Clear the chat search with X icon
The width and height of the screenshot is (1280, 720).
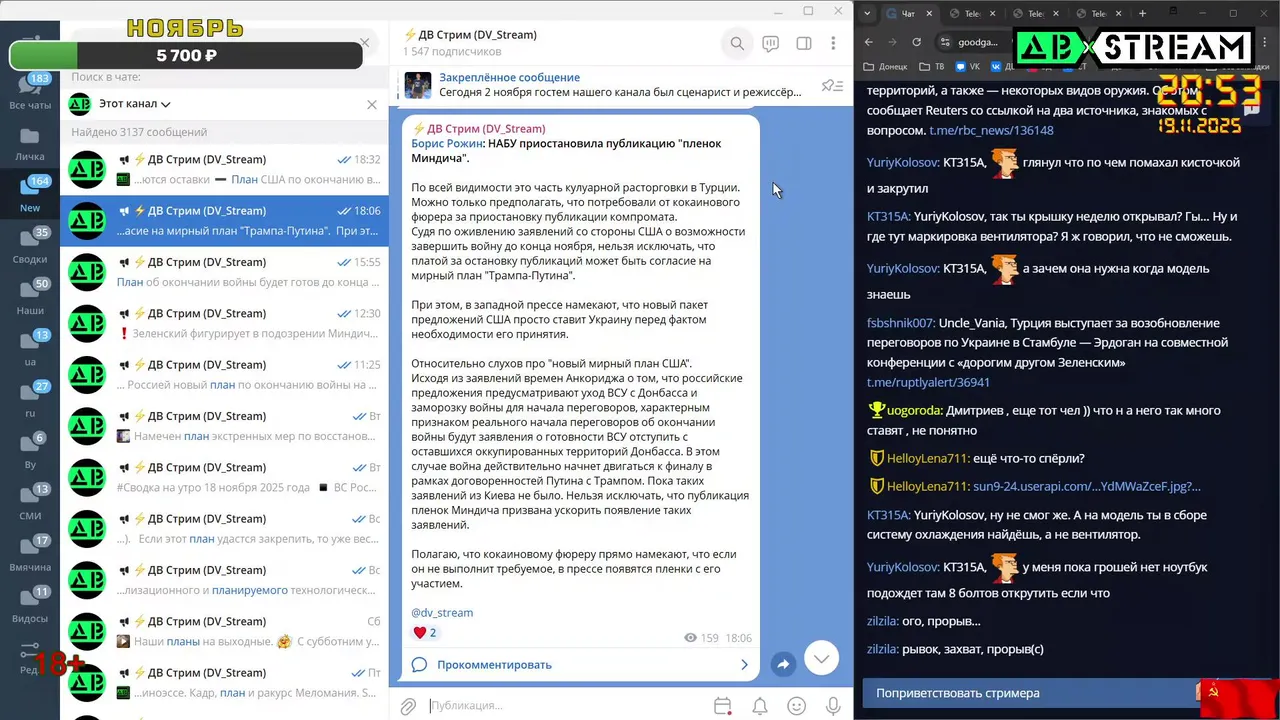(365, 43)
